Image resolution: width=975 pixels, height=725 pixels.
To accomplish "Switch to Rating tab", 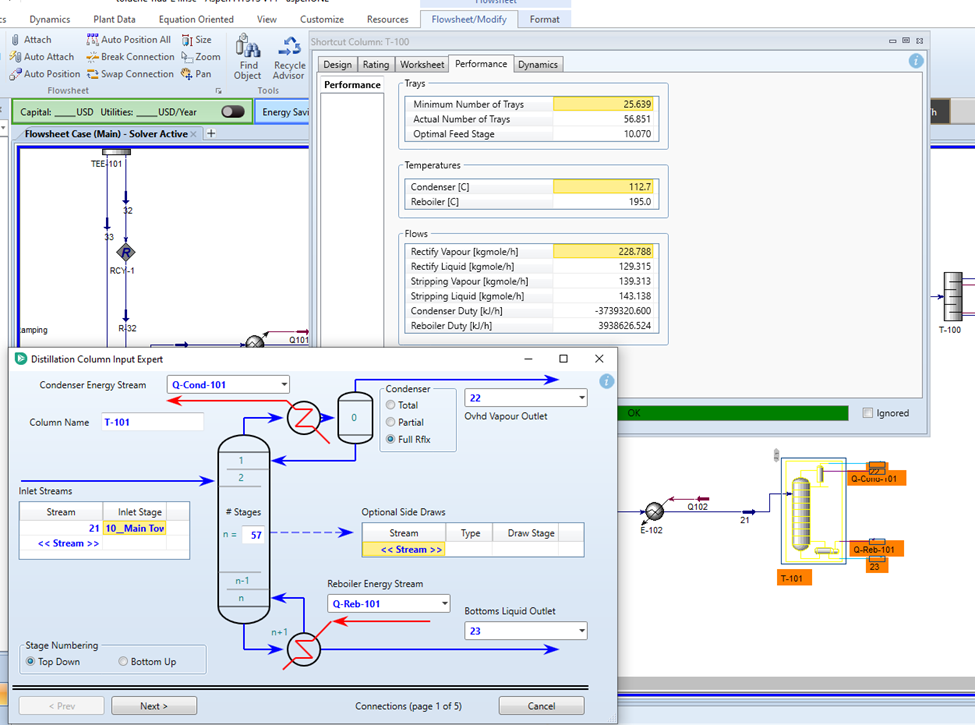I will point(376,65).
